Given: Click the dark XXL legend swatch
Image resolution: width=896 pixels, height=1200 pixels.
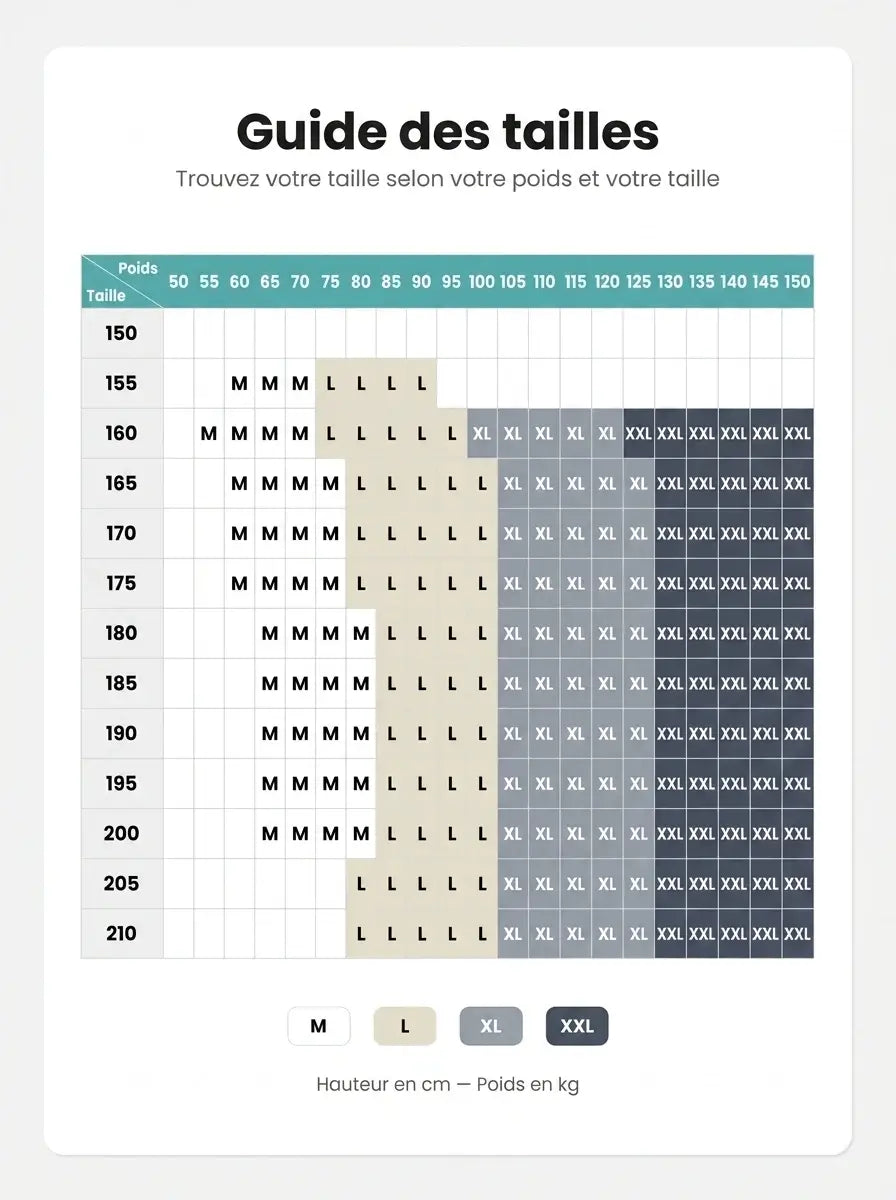Looking at the screenshot, I should 577,1026.
